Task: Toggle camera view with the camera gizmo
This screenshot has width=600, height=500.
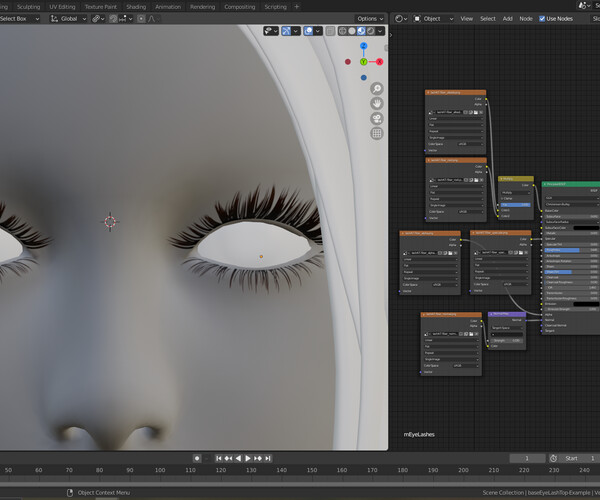Action: click(x=377, y=119)
